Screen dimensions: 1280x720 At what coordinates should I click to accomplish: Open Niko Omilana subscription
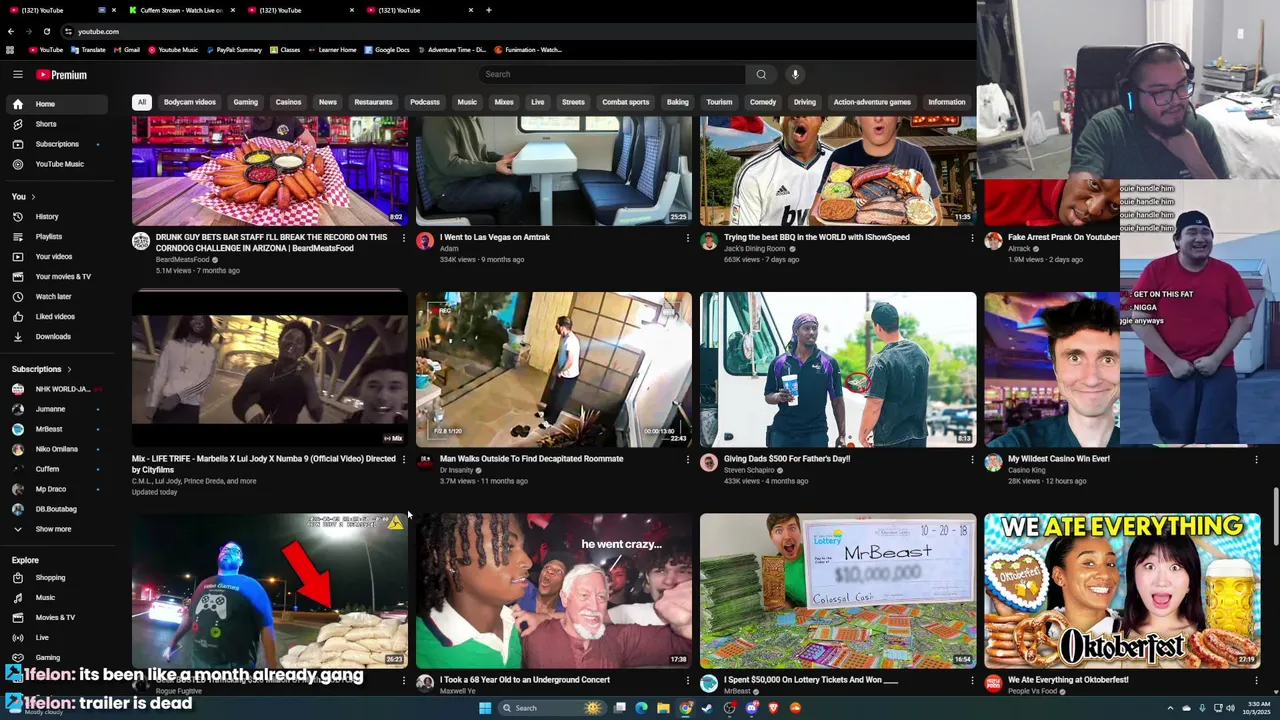pyautogui.click(x=56, y=449)
